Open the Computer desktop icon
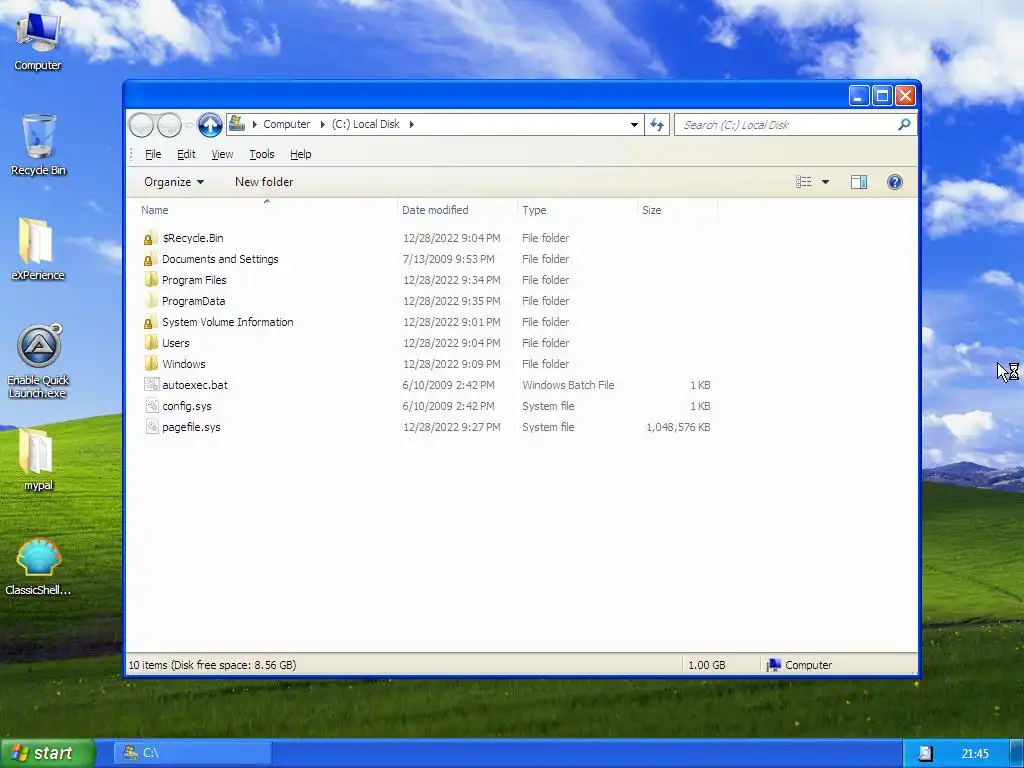The height and width of the screenshot is (768, 1024). [x=37, y=40]
